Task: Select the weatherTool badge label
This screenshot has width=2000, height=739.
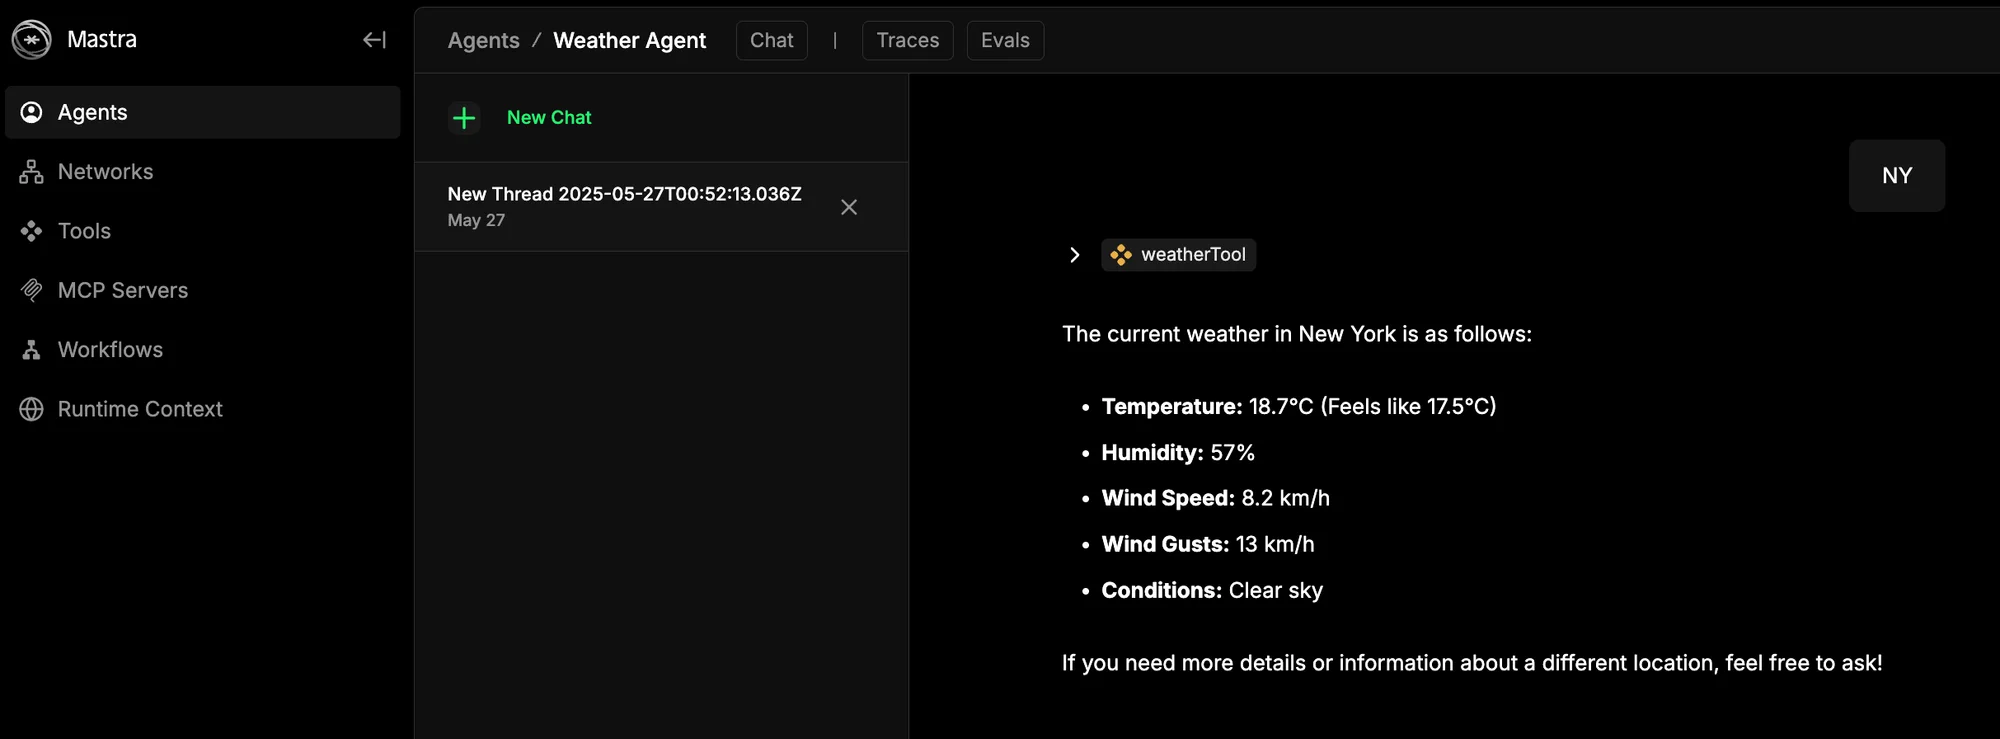Action: (1193, 255)
